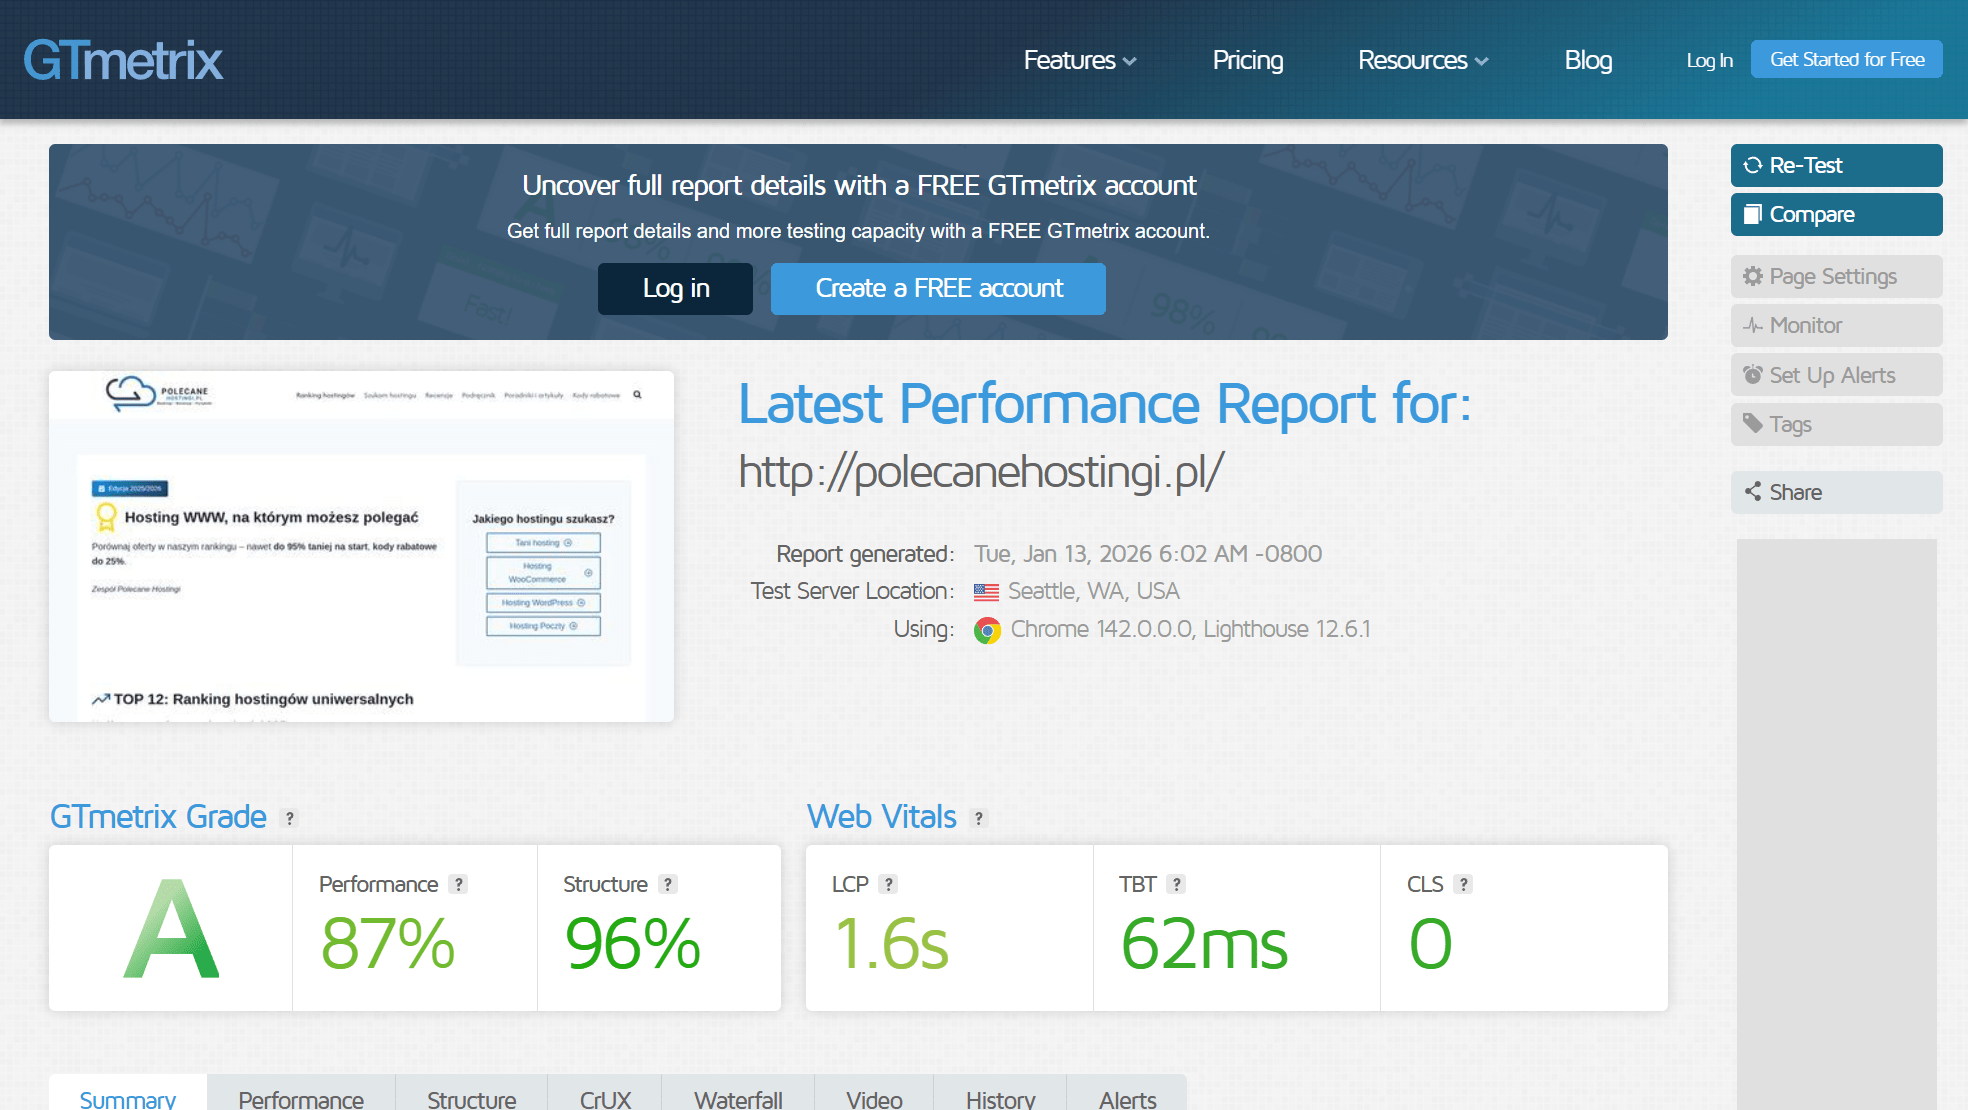Click the Page Settings gear icon
This screenshot has height=1110, width=1968.
1752,277
